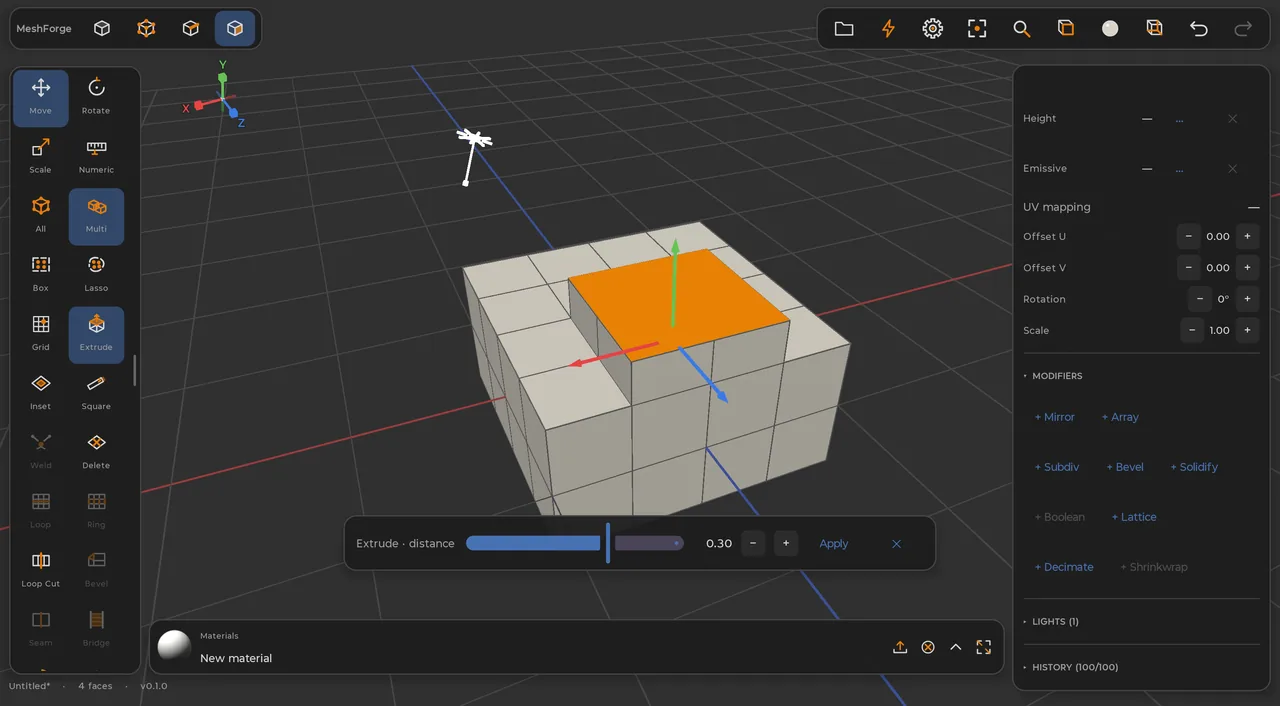
Task: Select the Weld tool
Action: tap(41, 452)
